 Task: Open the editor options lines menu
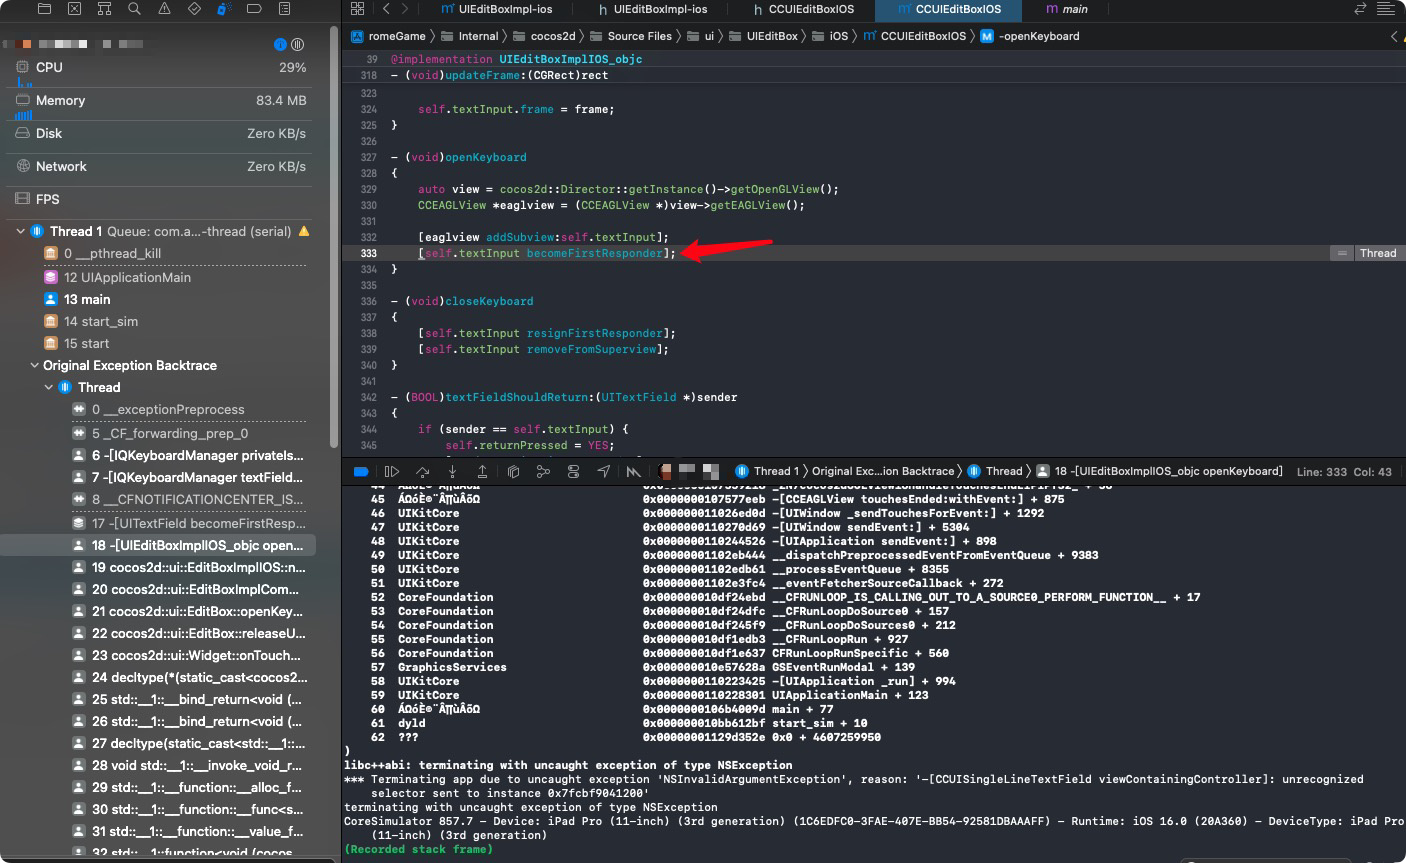pyautogui.click(x=1386, y=9)
